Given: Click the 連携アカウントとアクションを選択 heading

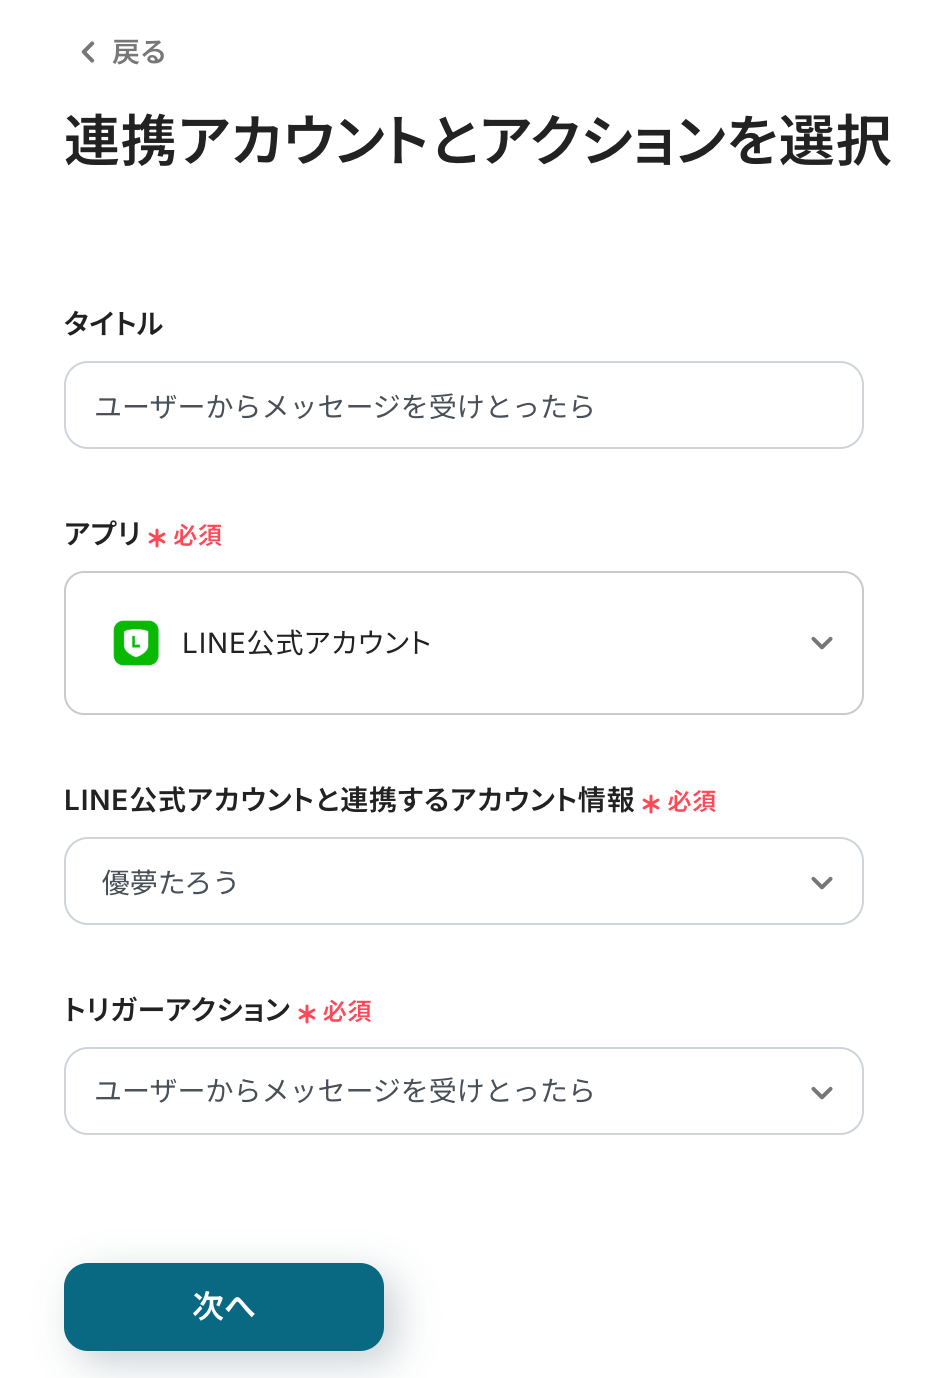Looking at the screenshot, I should coord(477,140).
